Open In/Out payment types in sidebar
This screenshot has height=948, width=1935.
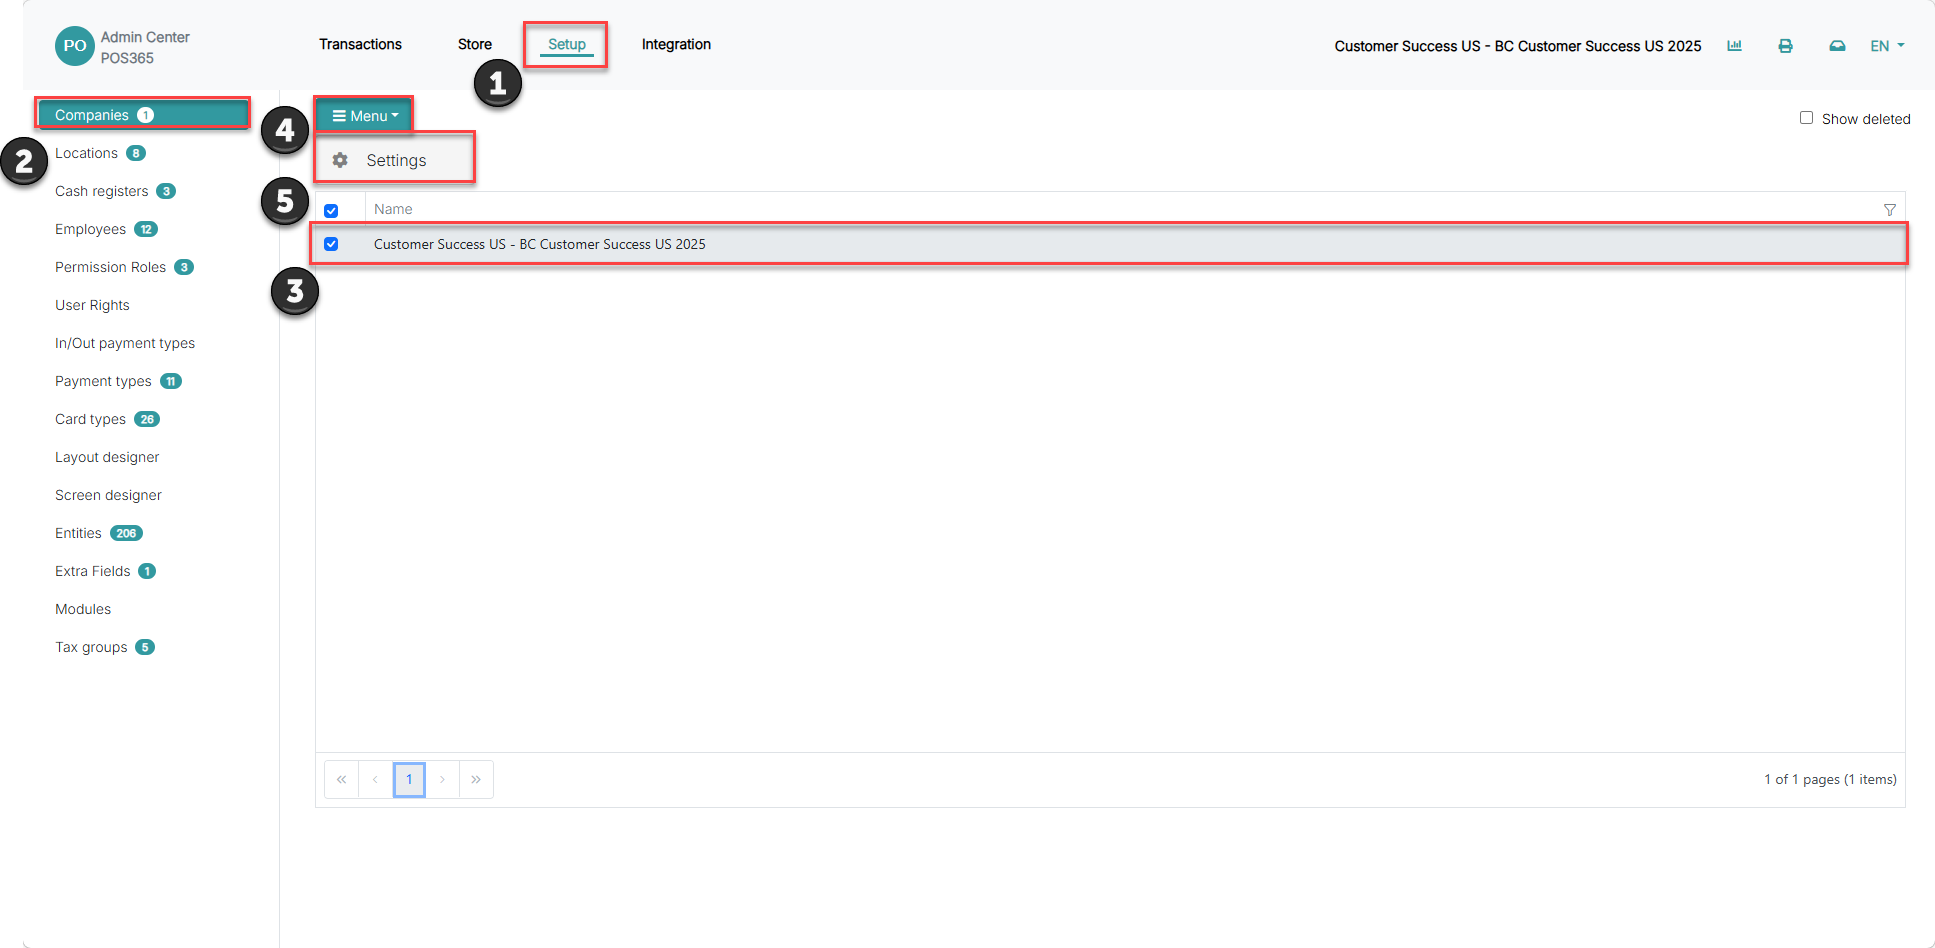[x=125, y=343]
